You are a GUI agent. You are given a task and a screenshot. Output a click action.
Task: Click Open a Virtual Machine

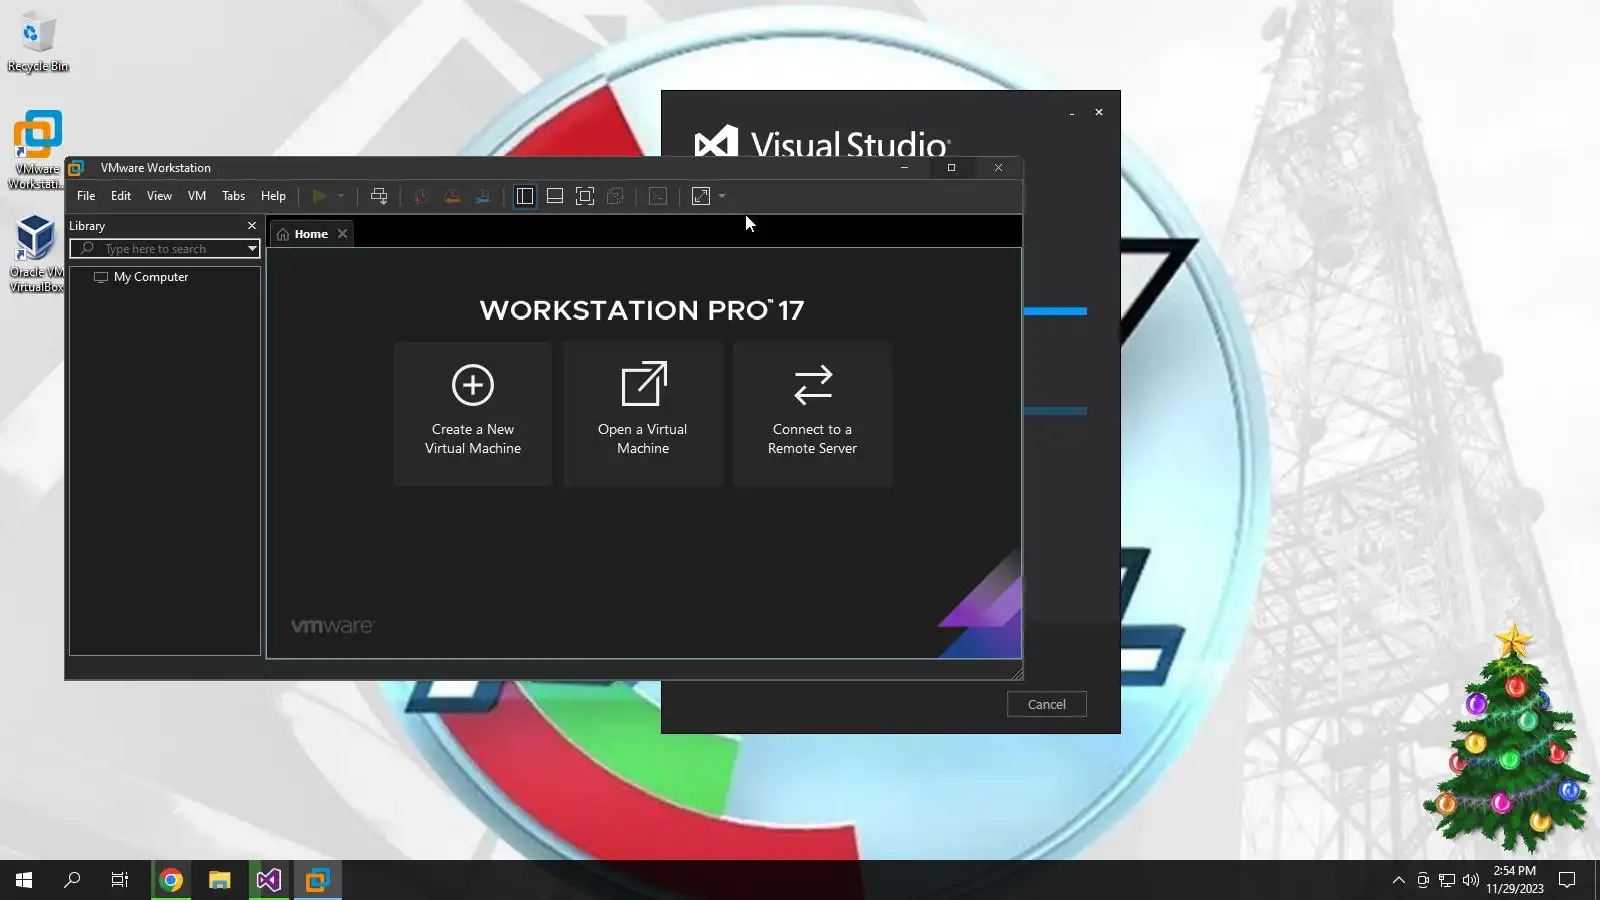pos(643,414)
